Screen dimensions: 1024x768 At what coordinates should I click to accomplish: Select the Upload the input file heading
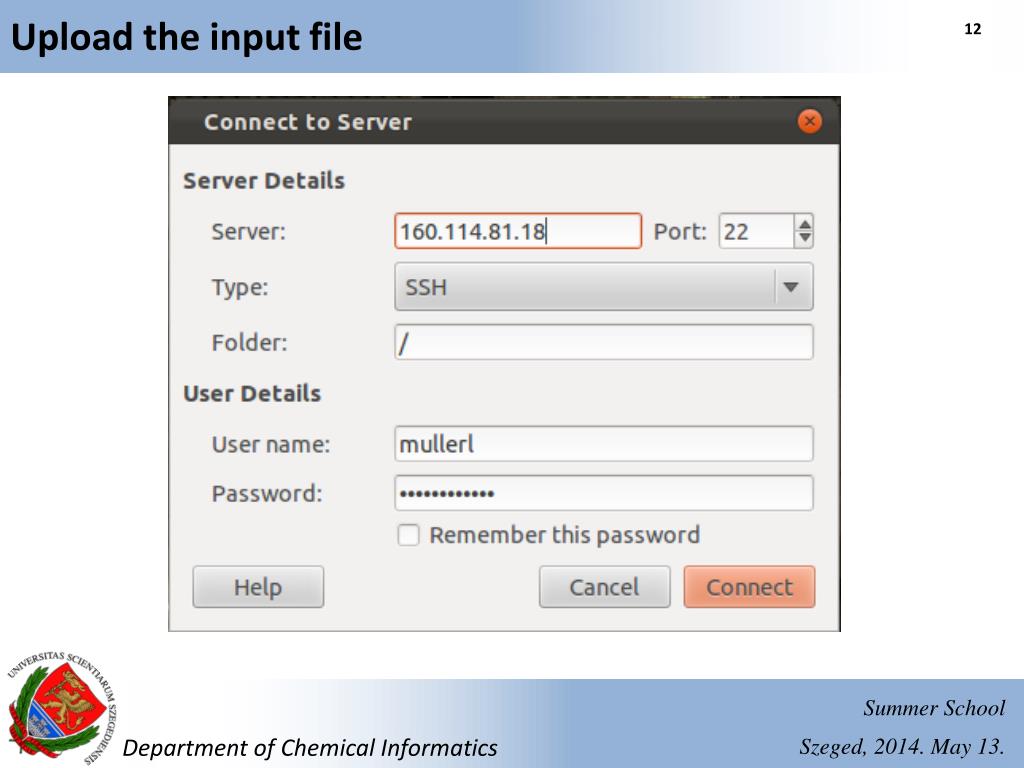[x=187, y=38]
